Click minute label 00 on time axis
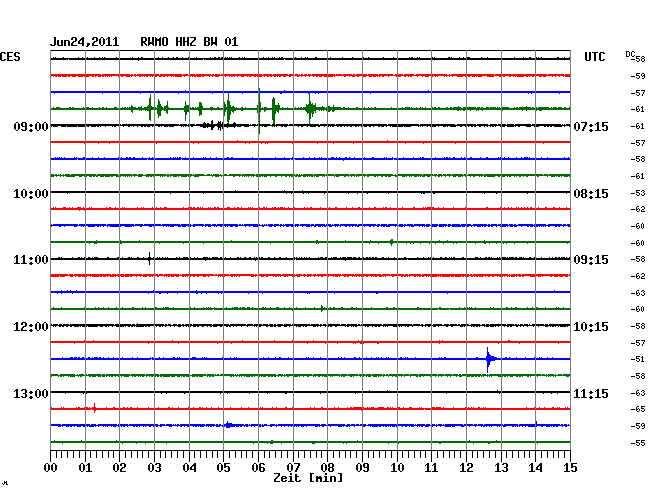Viewport: 650px width, 494px height. (51, 467)
